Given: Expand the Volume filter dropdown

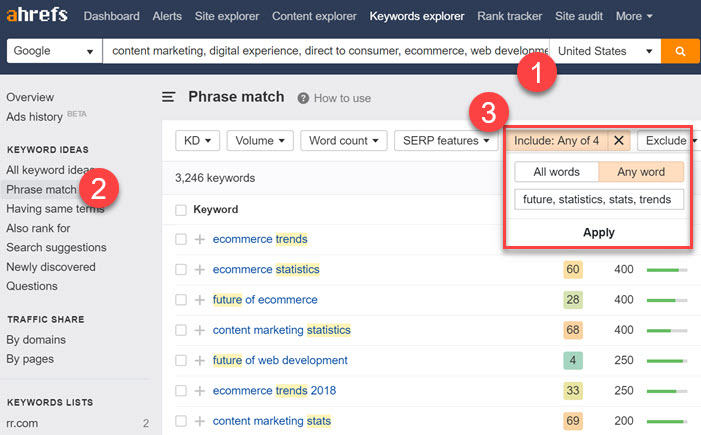Looking at the screenshot, I should coord(261,141).
